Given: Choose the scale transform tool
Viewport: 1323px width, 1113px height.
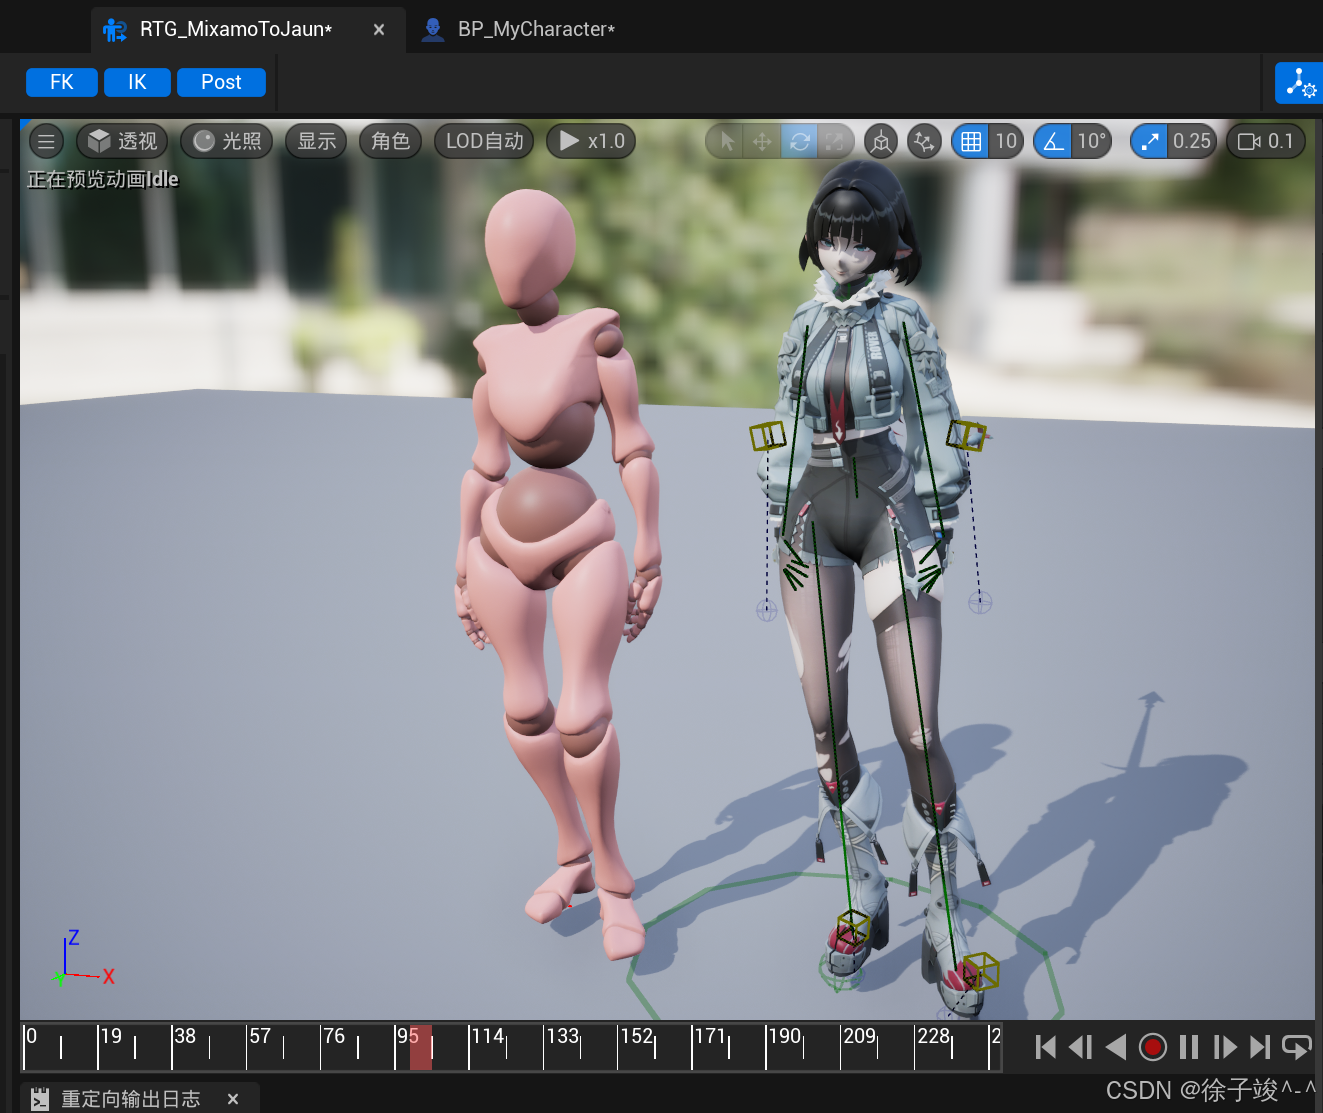Looking at the screenshot, I should [x=835, y=142].
